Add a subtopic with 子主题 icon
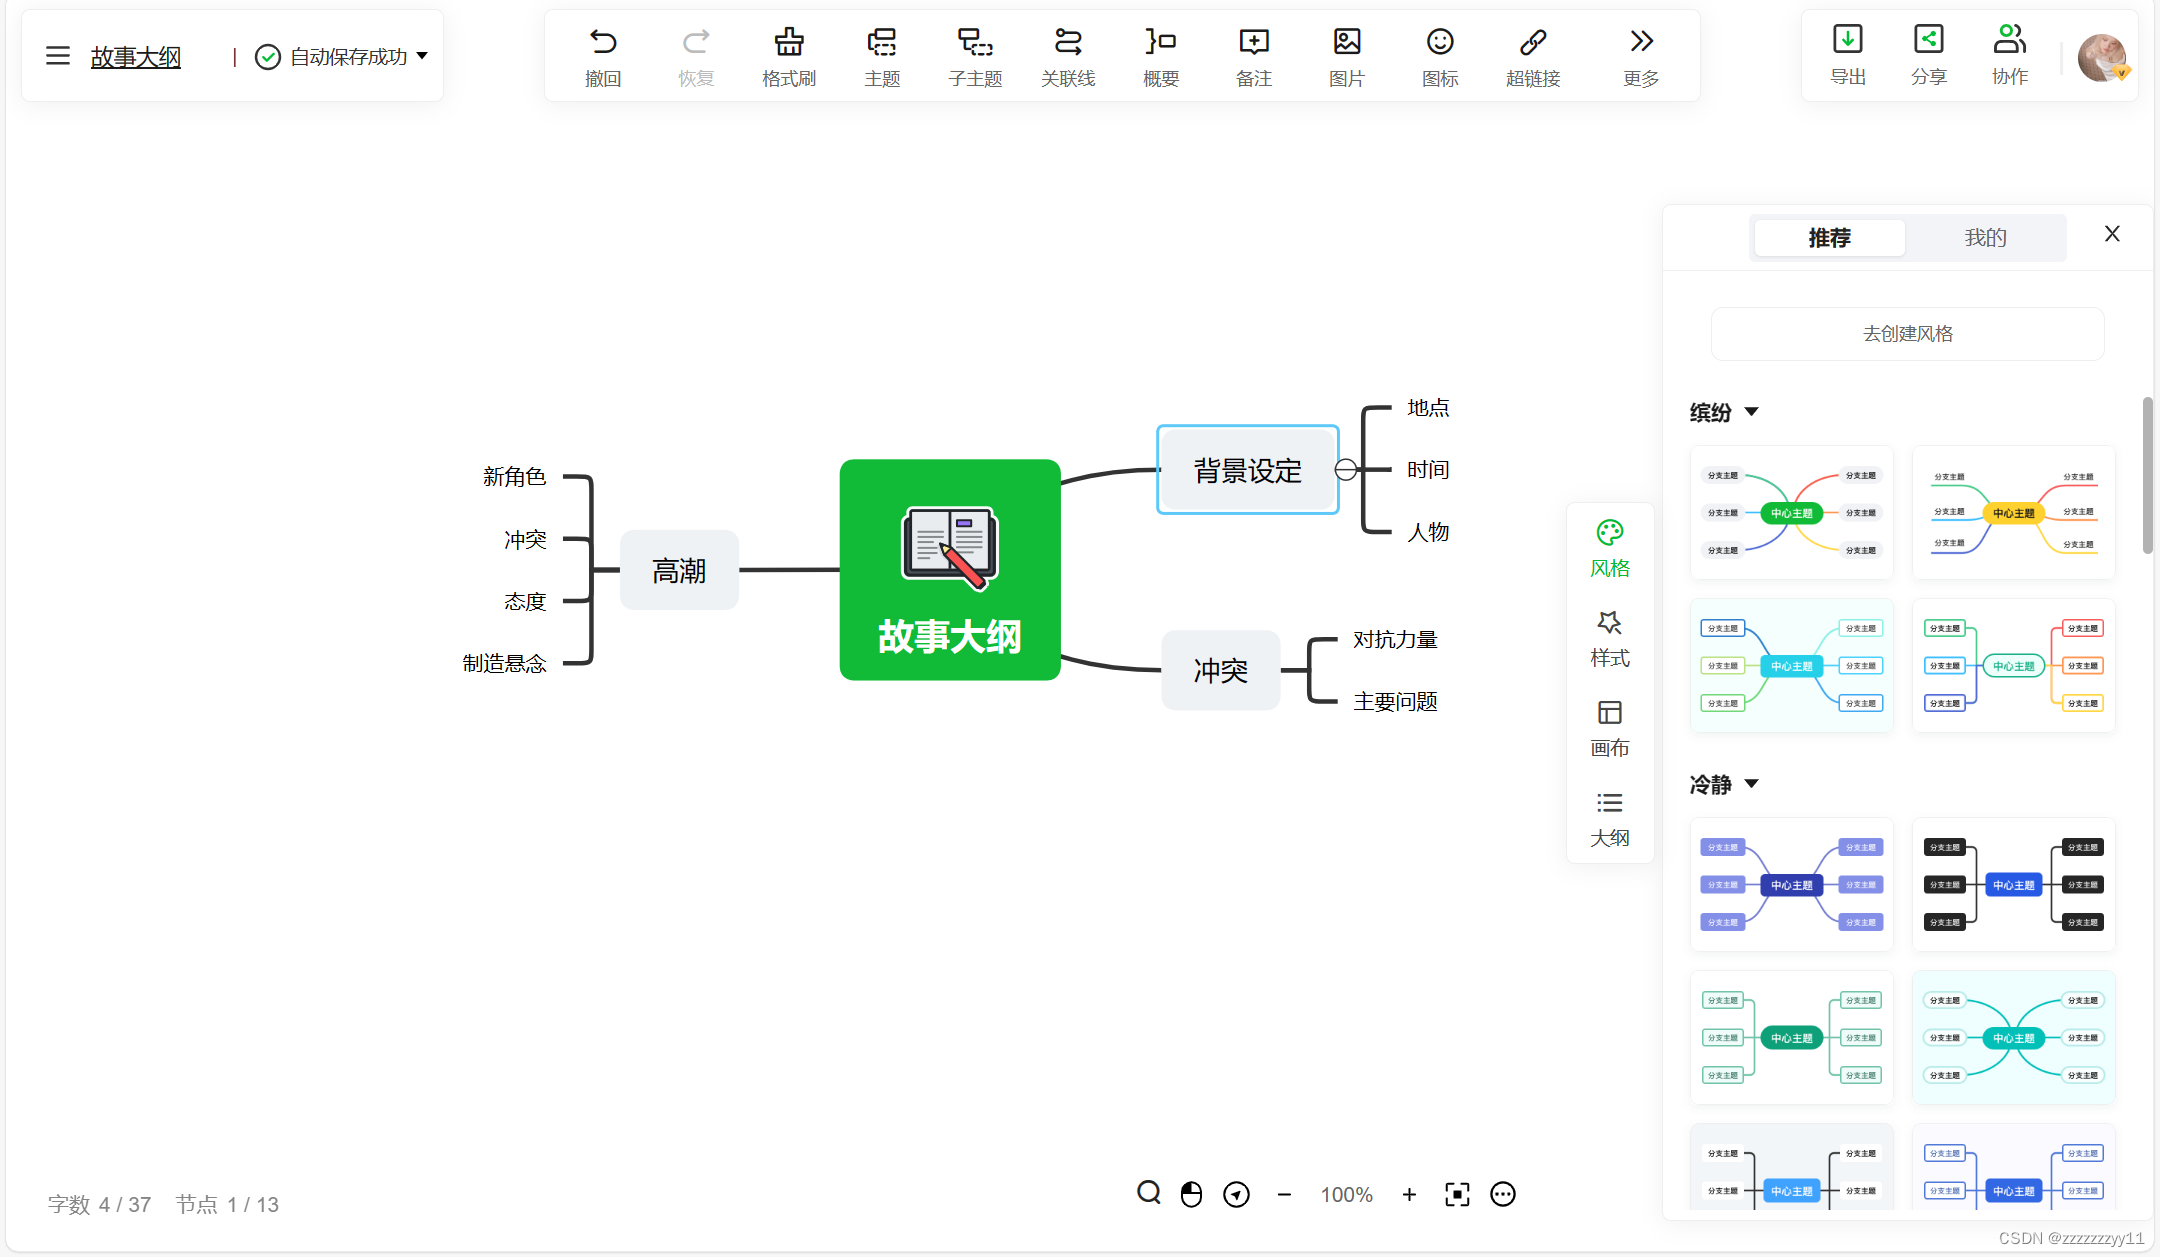 pyautogui.click(x=975, y=43)
